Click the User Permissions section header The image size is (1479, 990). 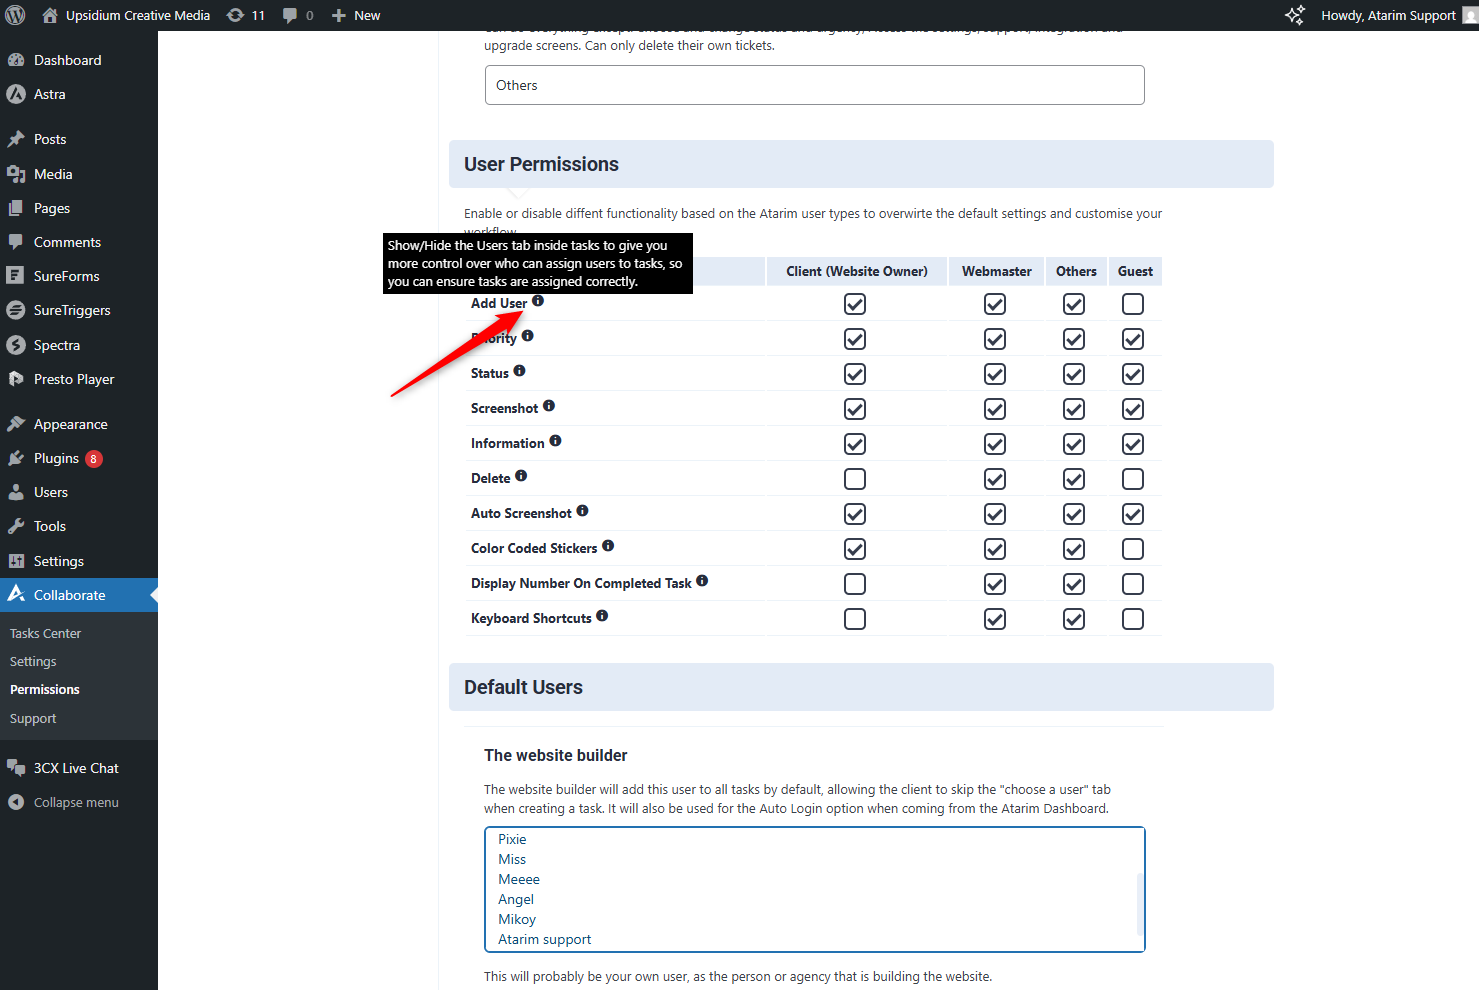[x=861, y=164]
